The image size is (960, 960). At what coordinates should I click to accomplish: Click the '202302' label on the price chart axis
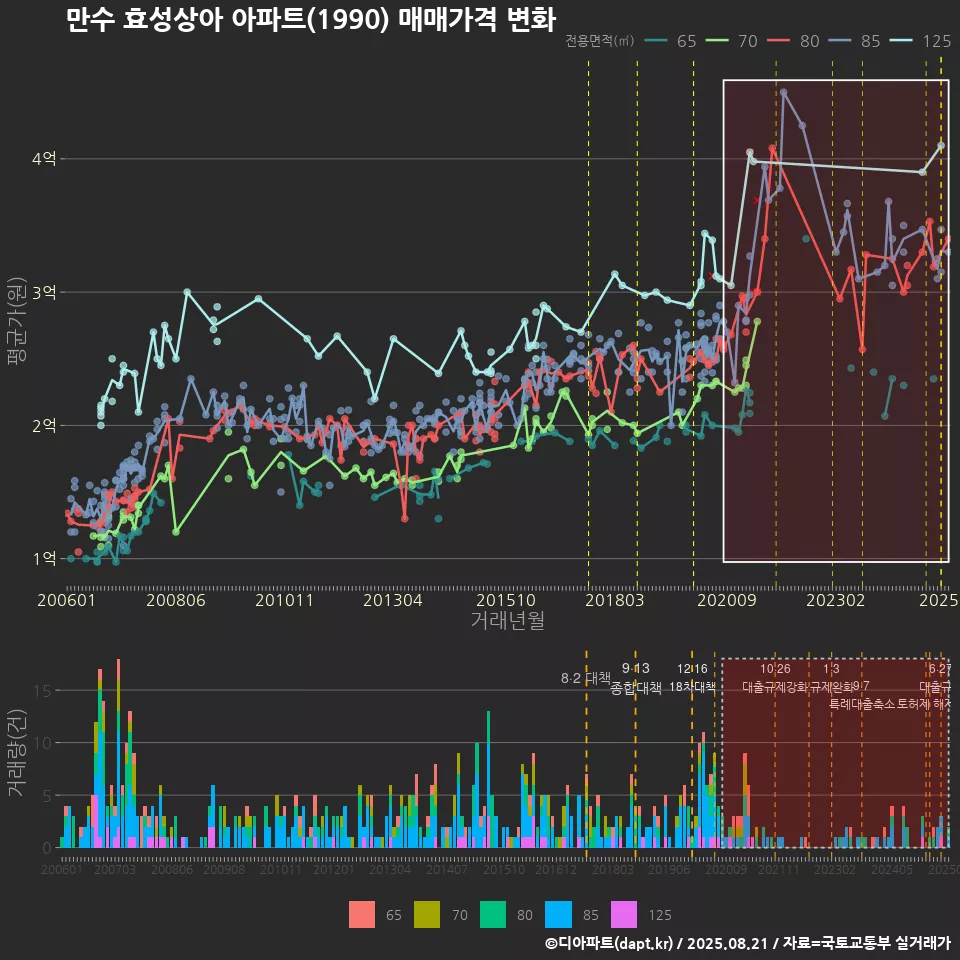[x=836, y=600]
